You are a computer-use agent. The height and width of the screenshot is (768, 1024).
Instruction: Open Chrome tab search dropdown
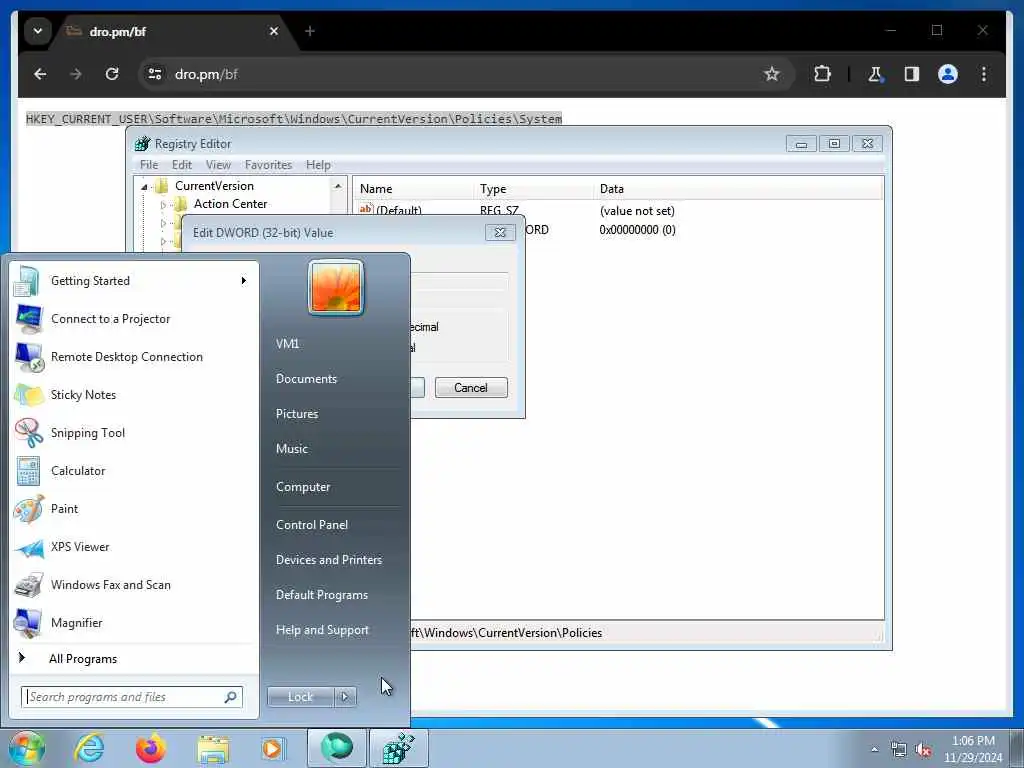(x=38, y=31)
